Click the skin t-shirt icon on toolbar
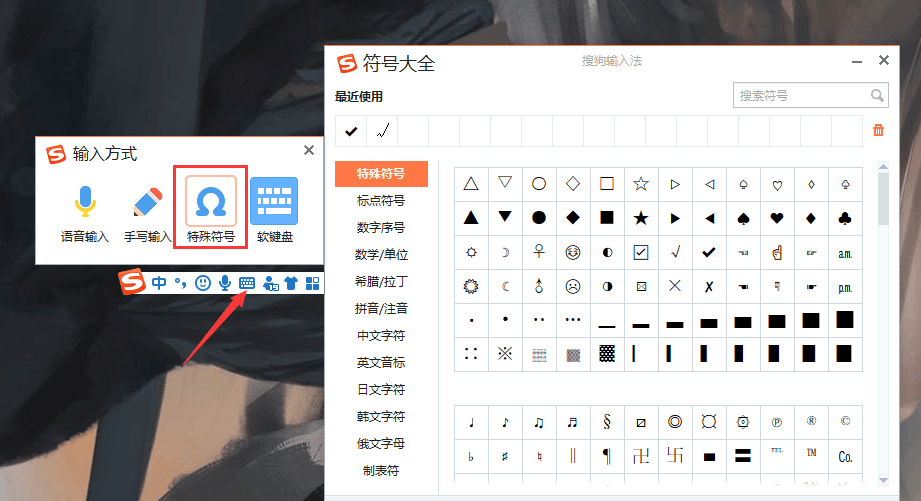The height and width of the screenshot is (501, 921). tap(291, 283)
